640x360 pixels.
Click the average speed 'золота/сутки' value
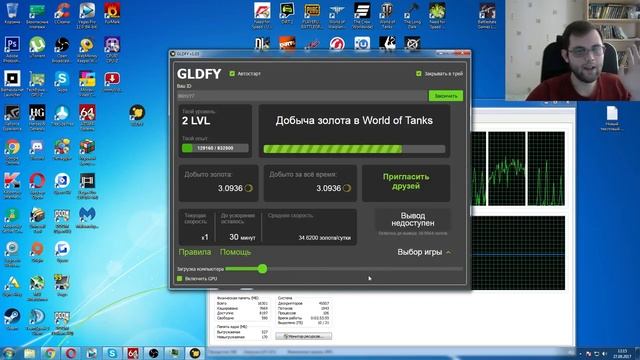point(324,238)
